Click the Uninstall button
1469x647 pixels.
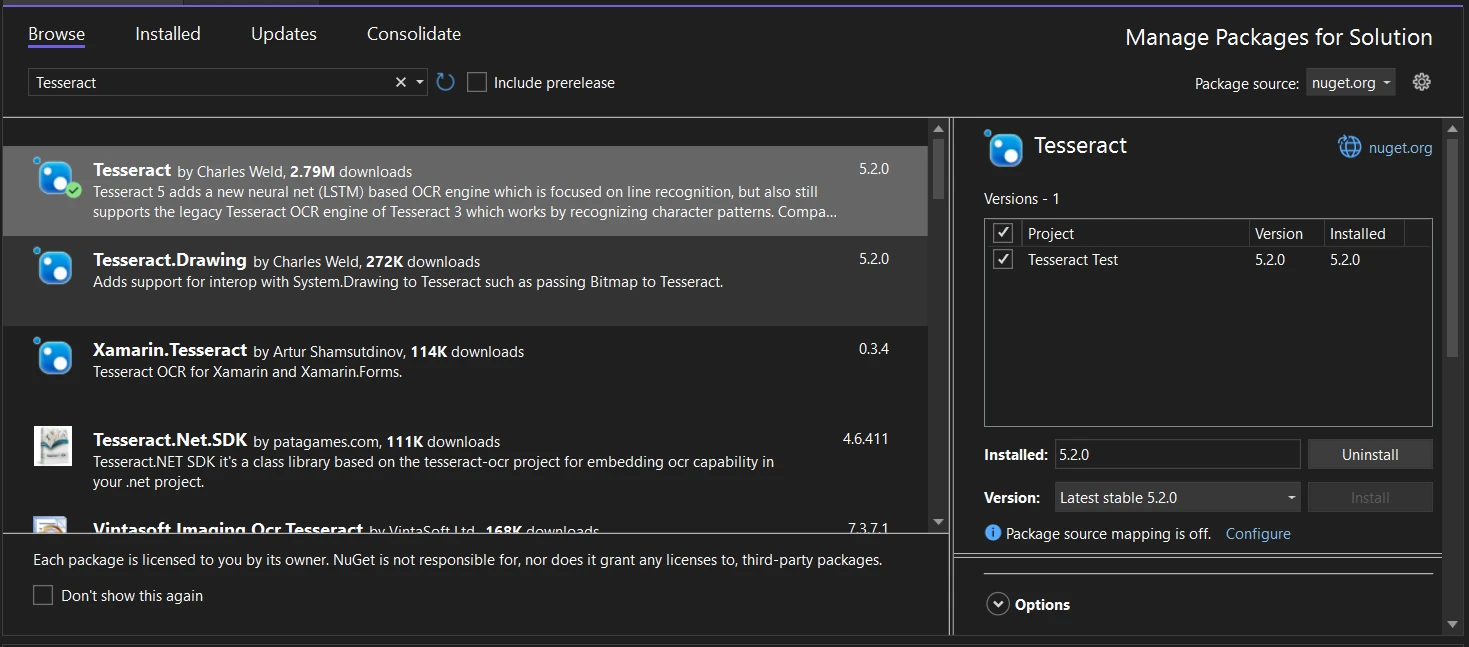[1369, 454]
